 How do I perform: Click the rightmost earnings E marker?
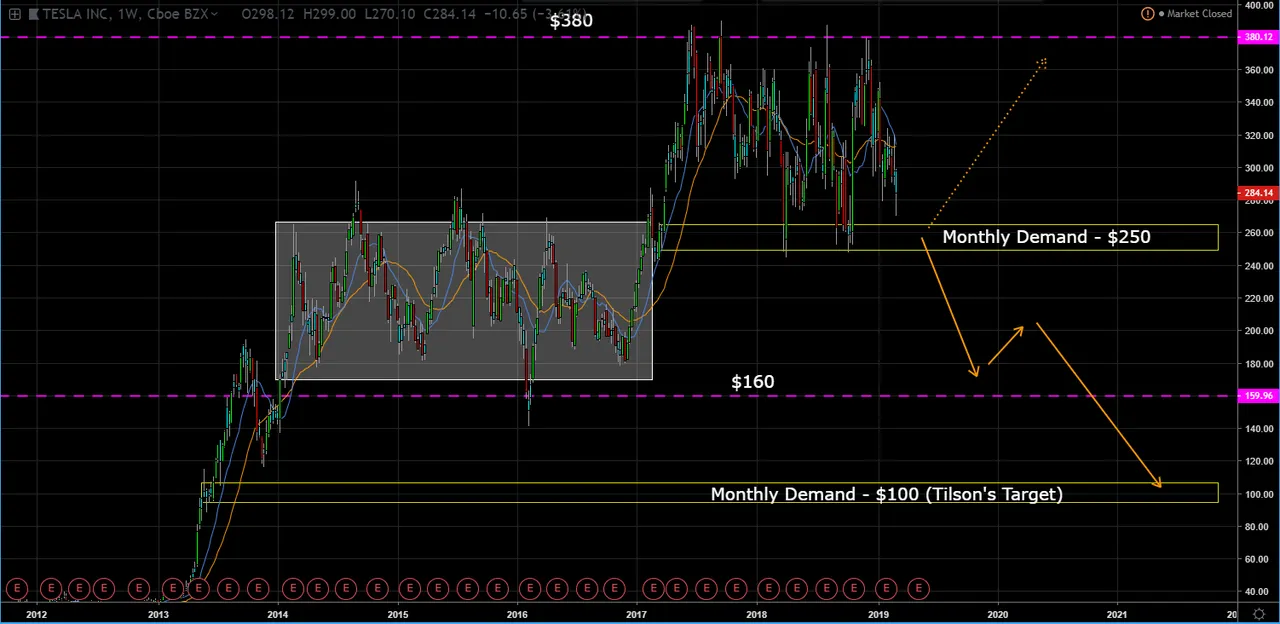918,588
